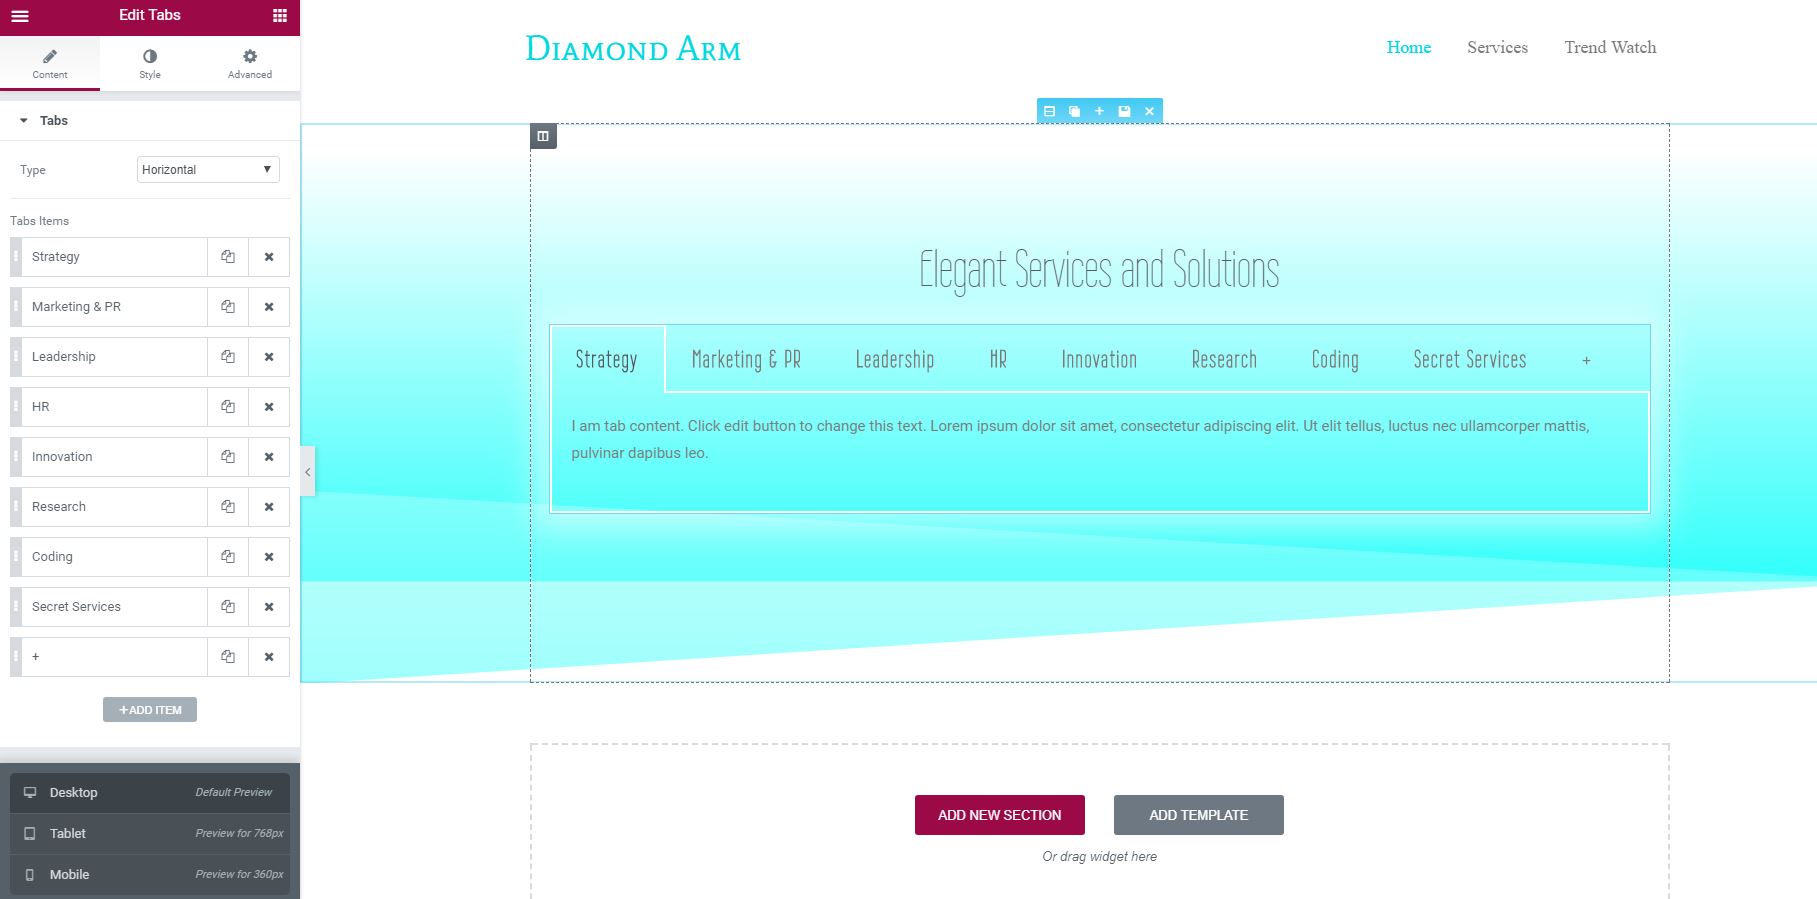
Task: Delete the Leadership tab item
Action: click(x=269, y=357)
